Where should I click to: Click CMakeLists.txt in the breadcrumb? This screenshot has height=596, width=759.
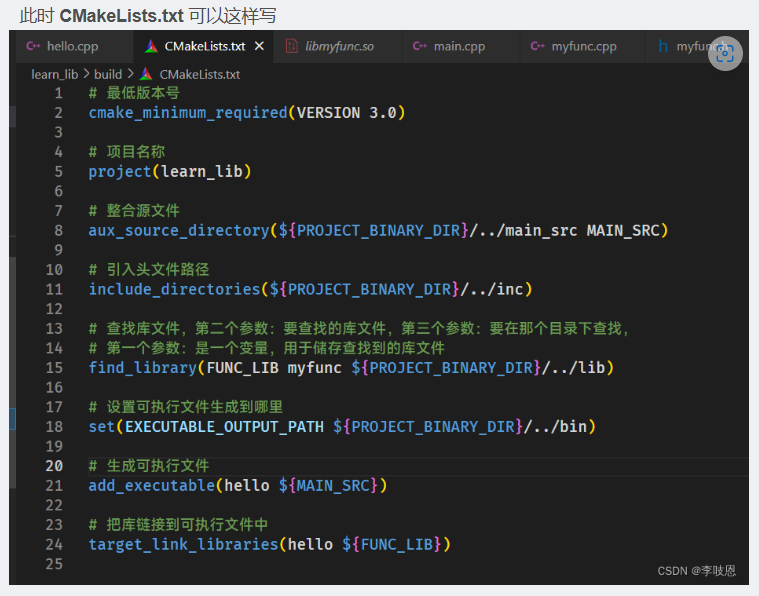(x=199, y=75)
